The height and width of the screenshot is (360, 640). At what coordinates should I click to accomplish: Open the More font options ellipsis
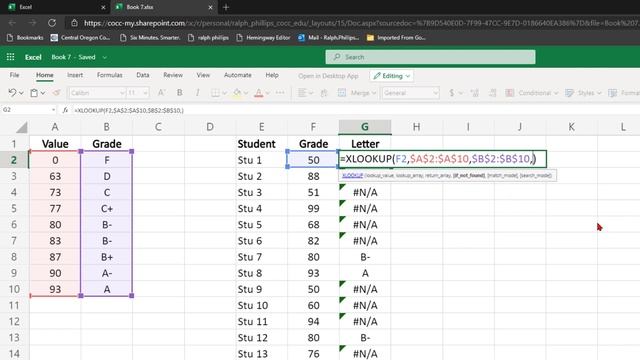tap(280, 93)
